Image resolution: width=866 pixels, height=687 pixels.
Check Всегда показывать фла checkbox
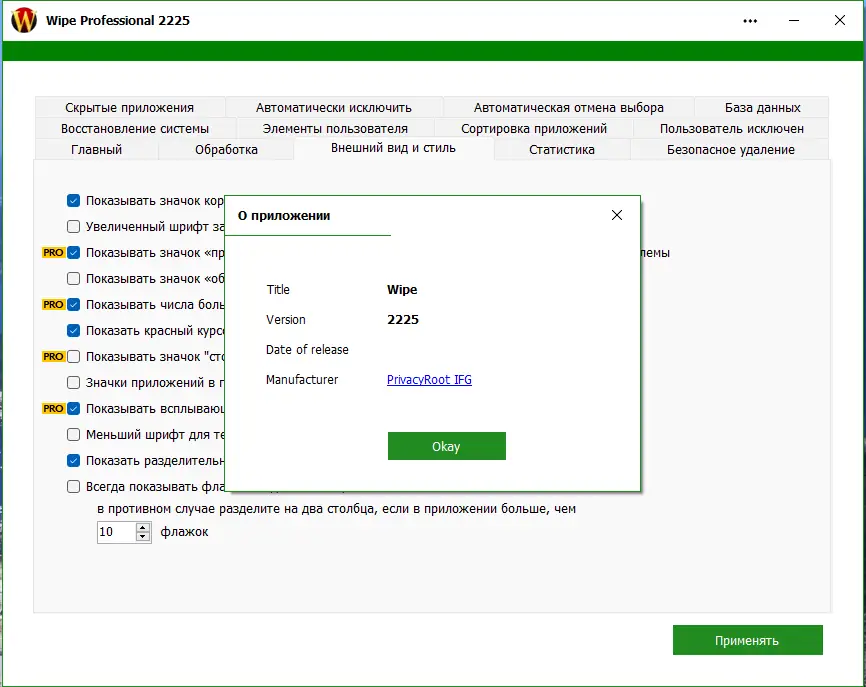click(x=73, y=486)
